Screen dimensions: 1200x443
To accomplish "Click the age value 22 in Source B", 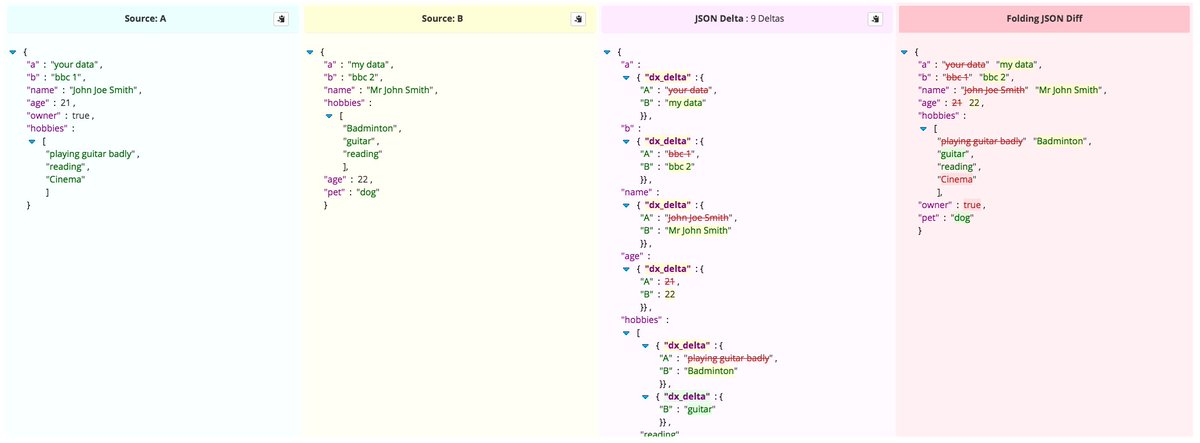I will coord(363,180).
